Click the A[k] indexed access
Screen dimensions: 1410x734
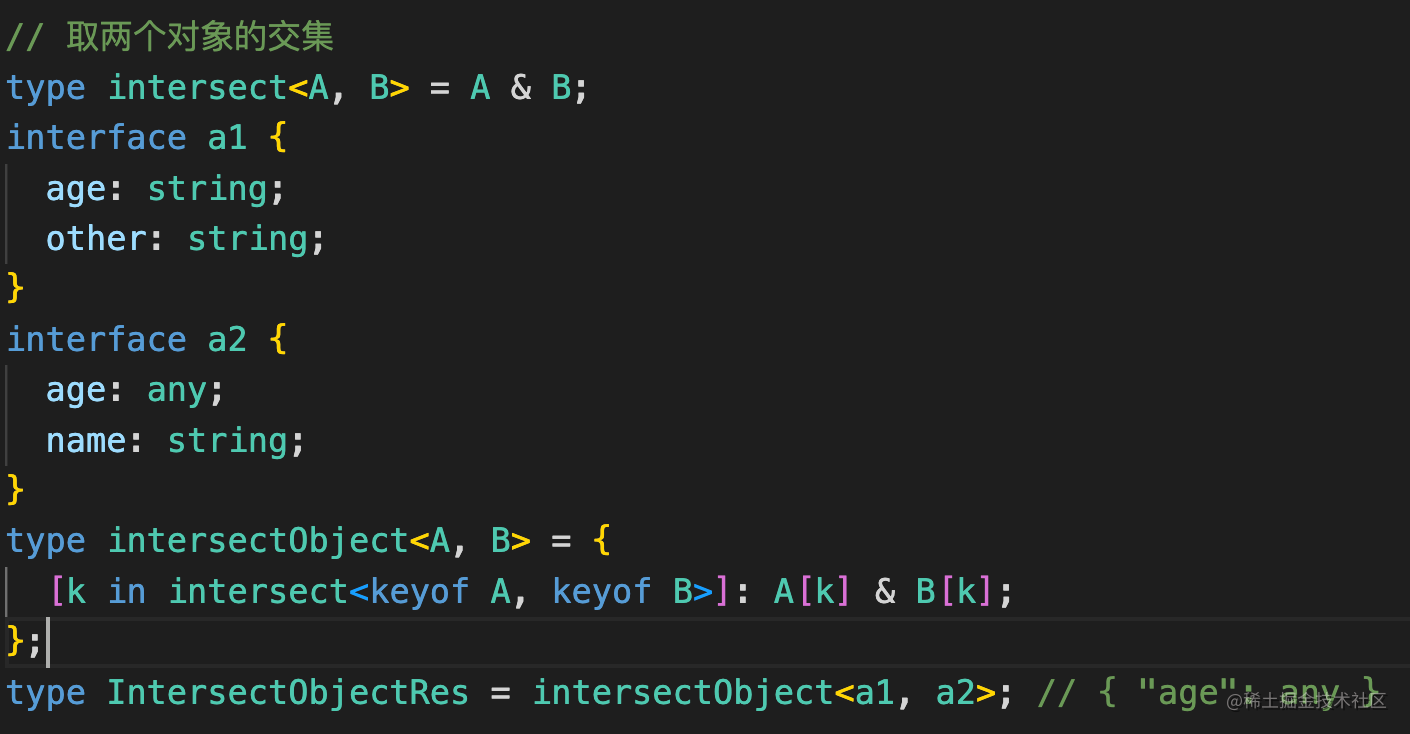(812, 592)
